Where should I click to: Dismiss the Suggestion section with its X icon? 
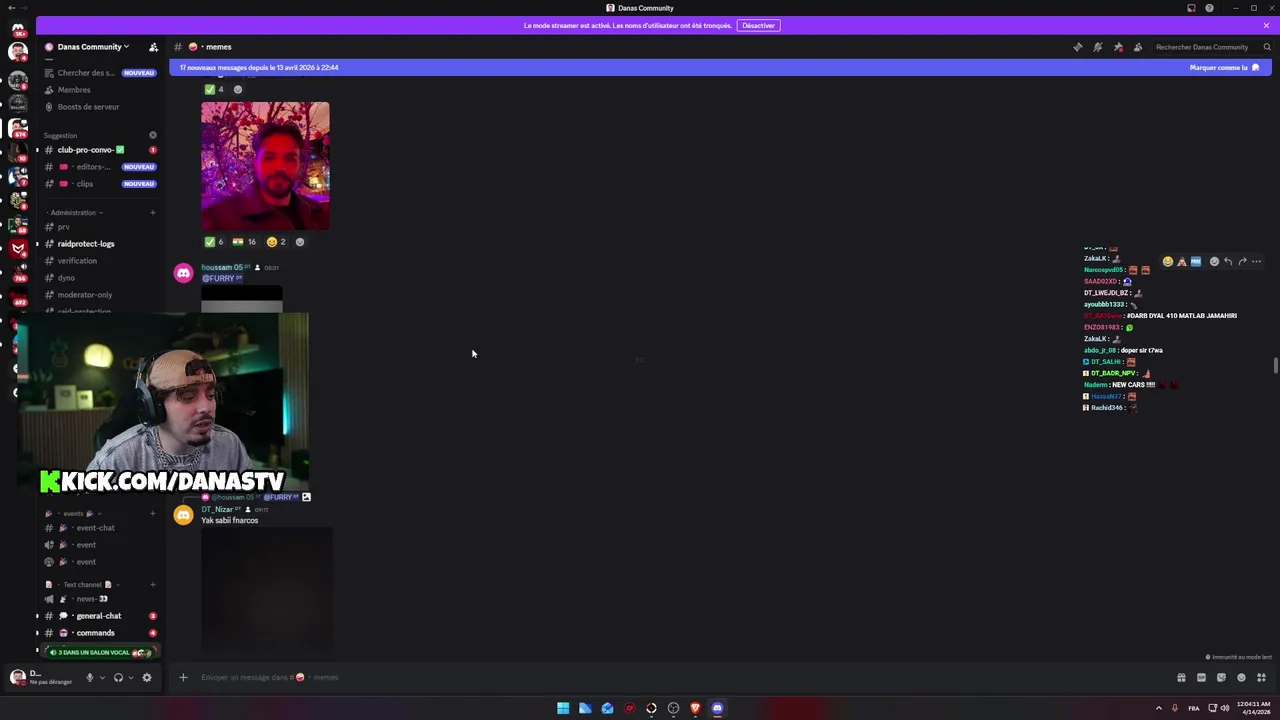pos(153,135)
